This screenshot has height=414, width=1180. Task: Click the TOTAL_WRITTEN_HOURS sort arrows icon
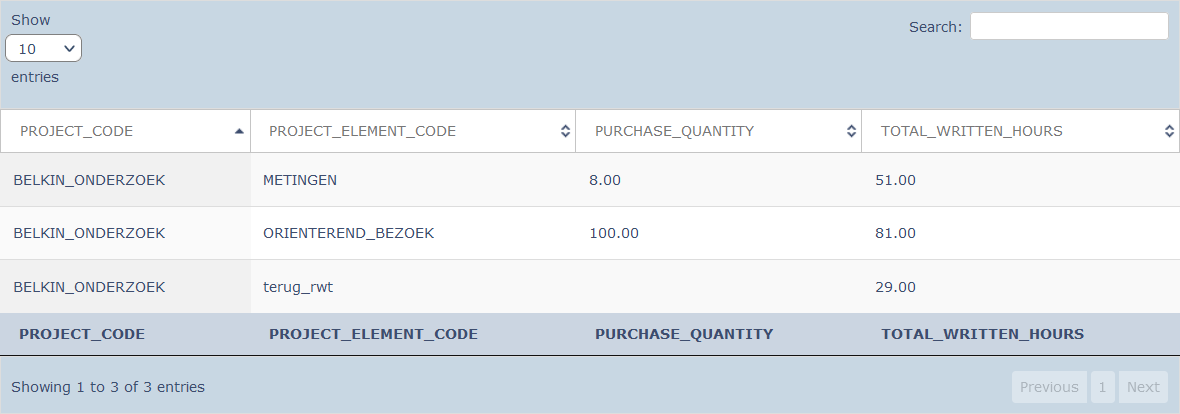1169,131
